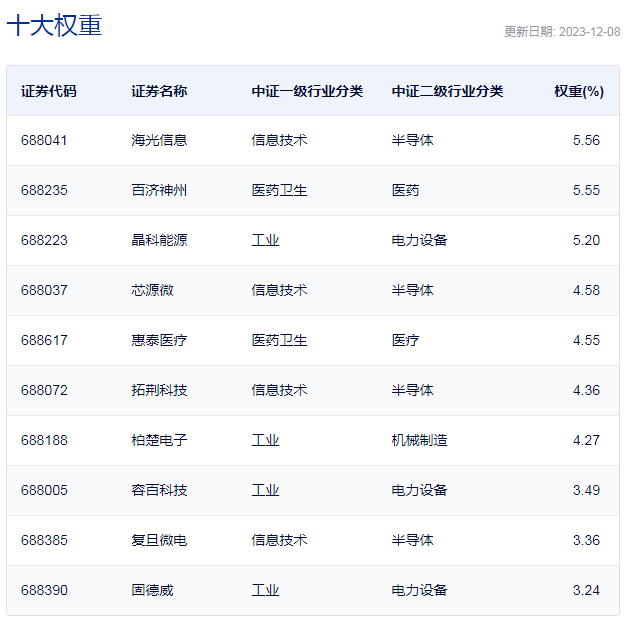Image resolution: width=628 pixels, height=630 pixels.
Task: Click 工业 in the 柏楚电子 row
Action: point(265,440)
